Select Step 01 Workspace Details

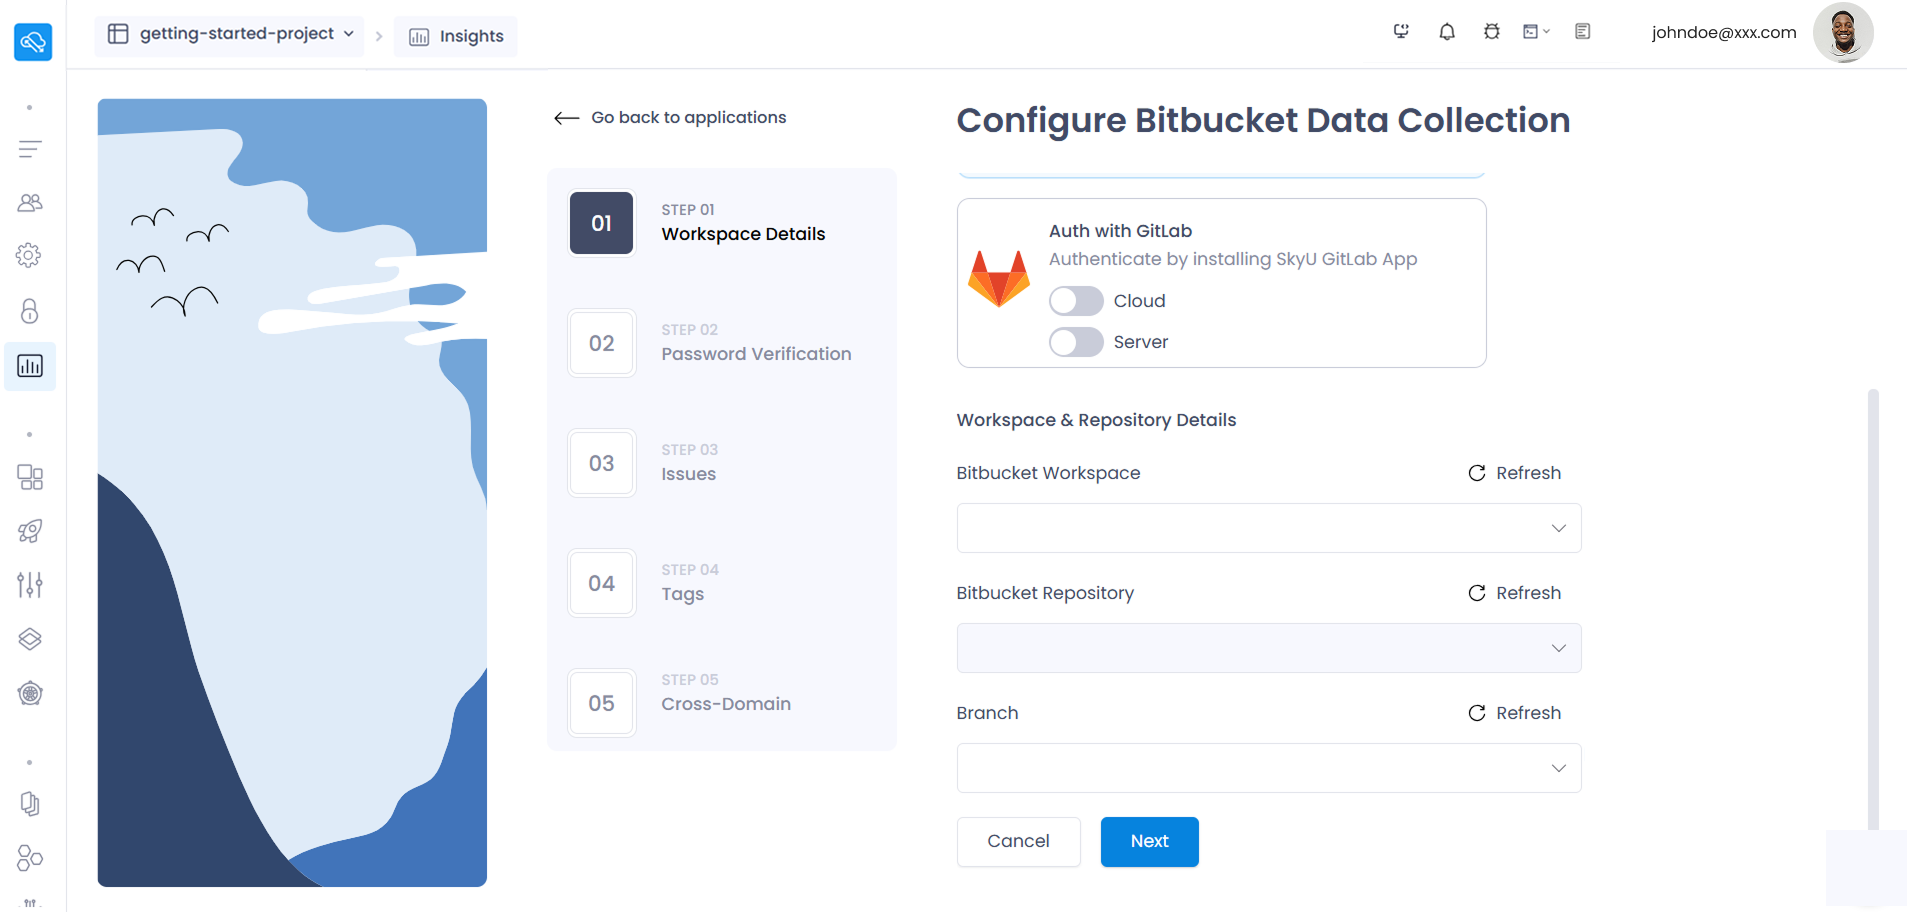point(722,223)
